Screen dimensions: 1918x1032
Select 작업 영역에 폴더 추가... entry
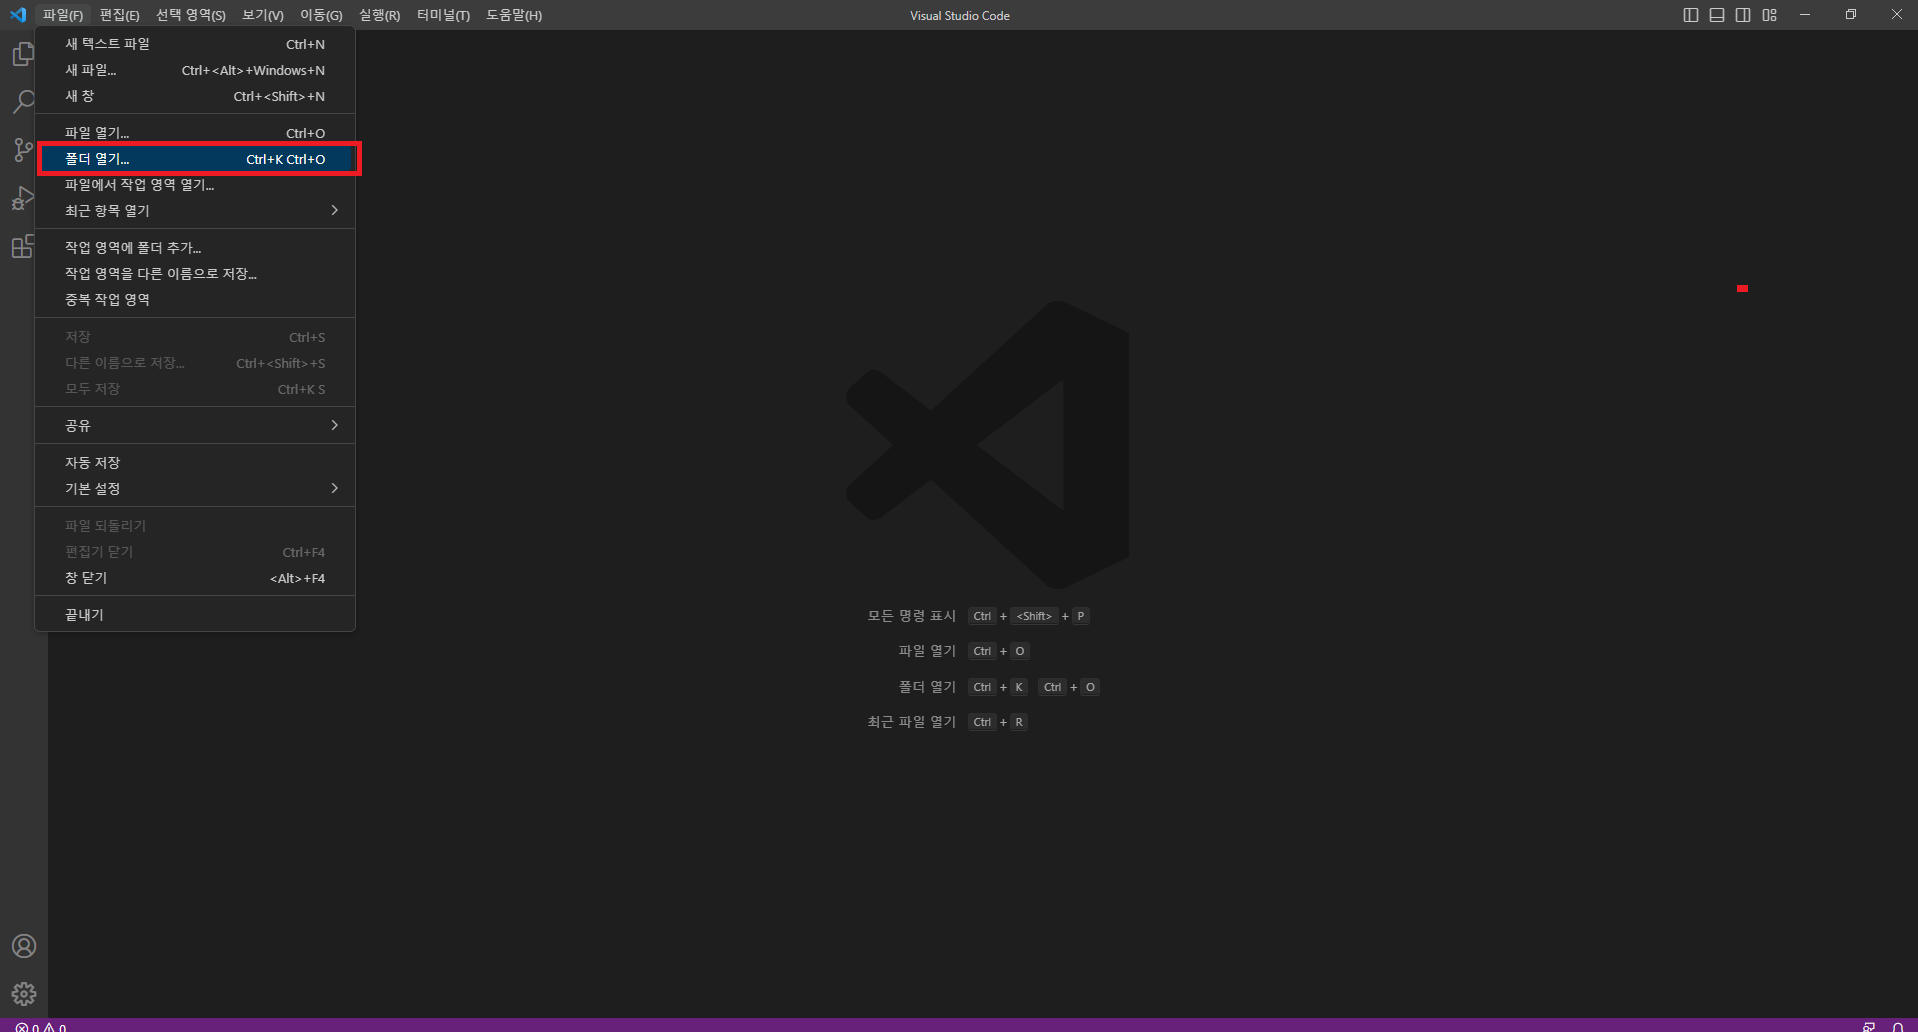pos(195,248)
